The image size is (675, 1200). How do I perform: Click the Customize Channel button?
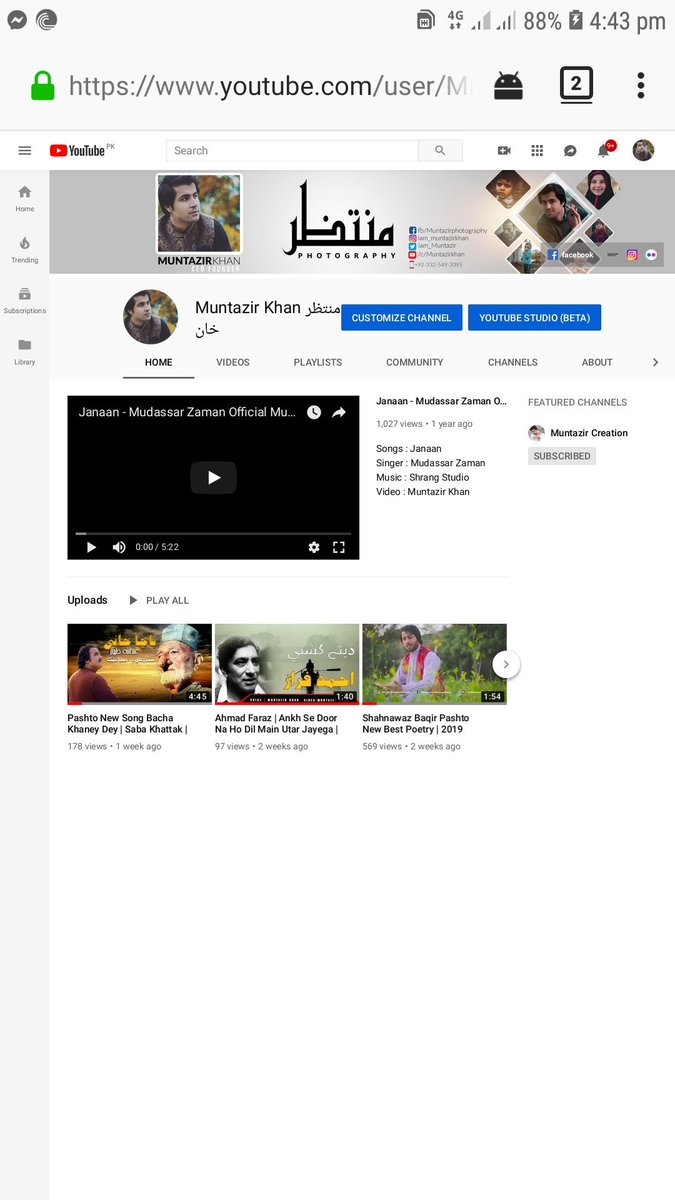[402, 318]
